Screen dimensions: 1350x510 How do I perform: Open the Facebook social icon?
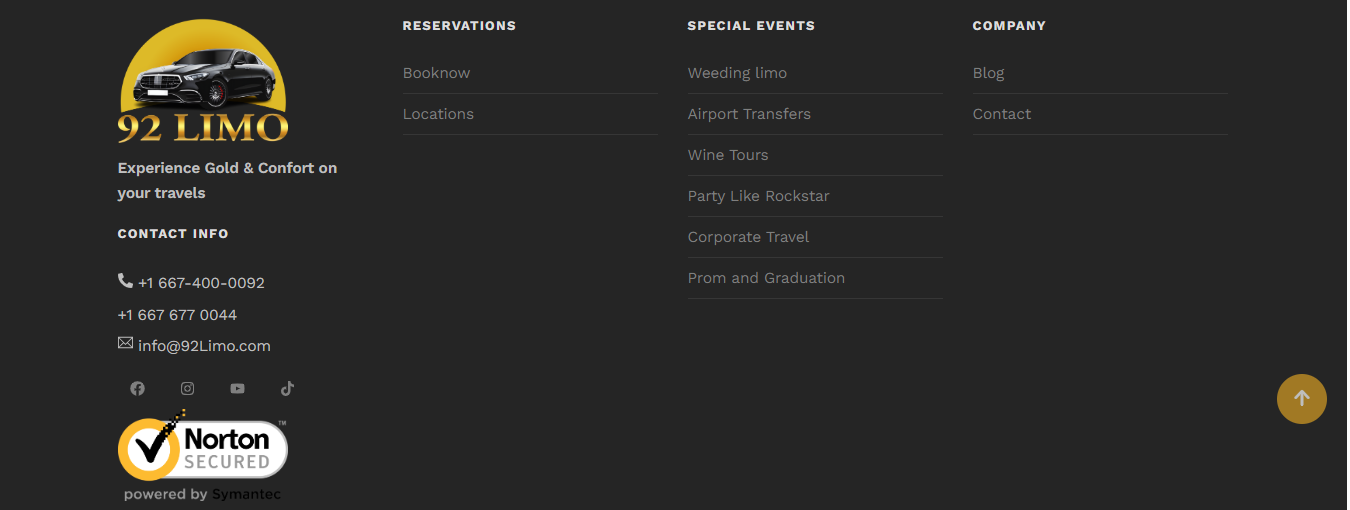pyautogui.click(x=137, y=389)
